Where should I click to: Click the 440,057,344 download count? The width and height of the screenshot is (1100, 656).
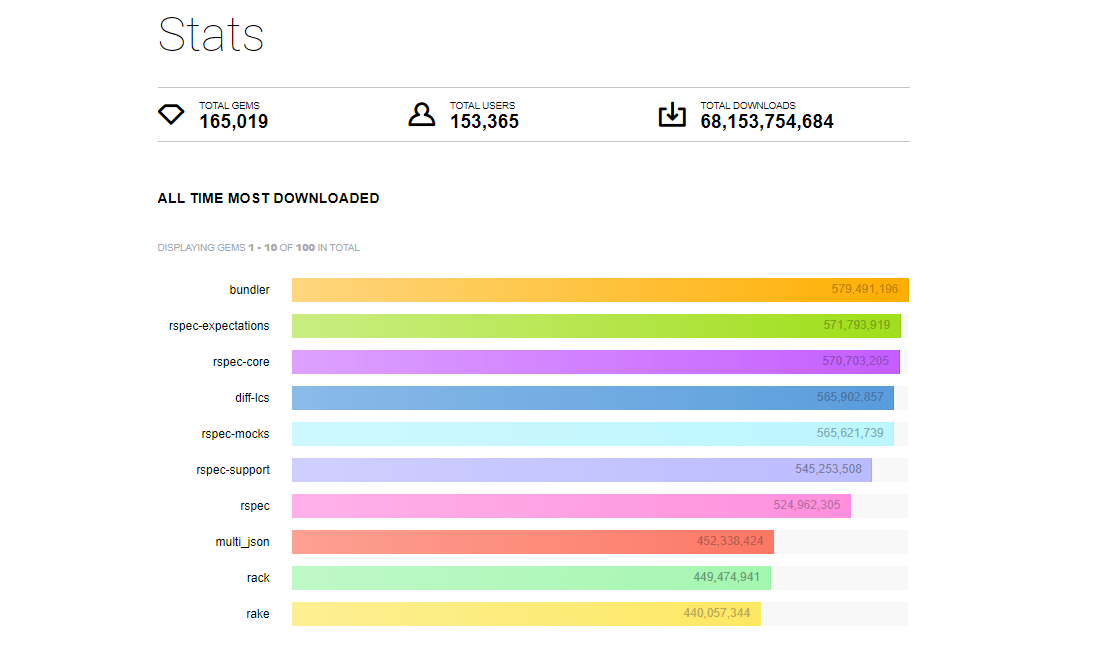point(716,613)
